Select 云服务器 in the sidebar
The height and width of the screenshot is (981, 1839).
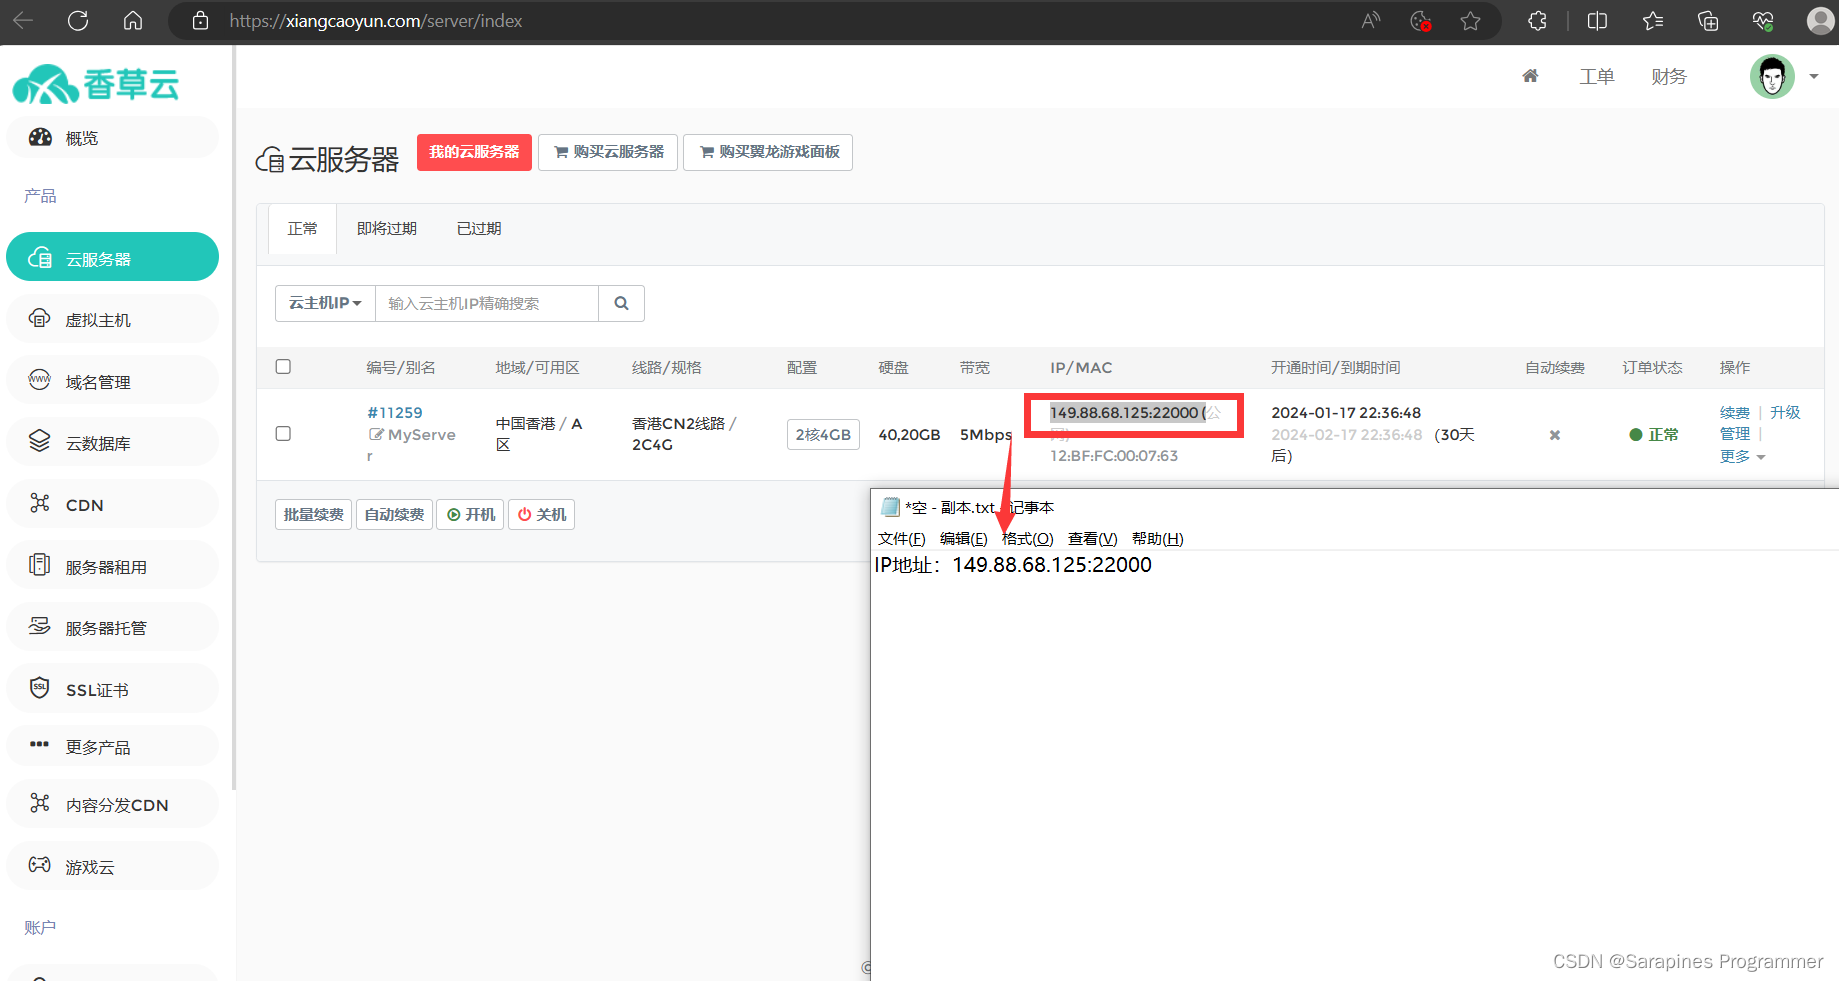112,258
